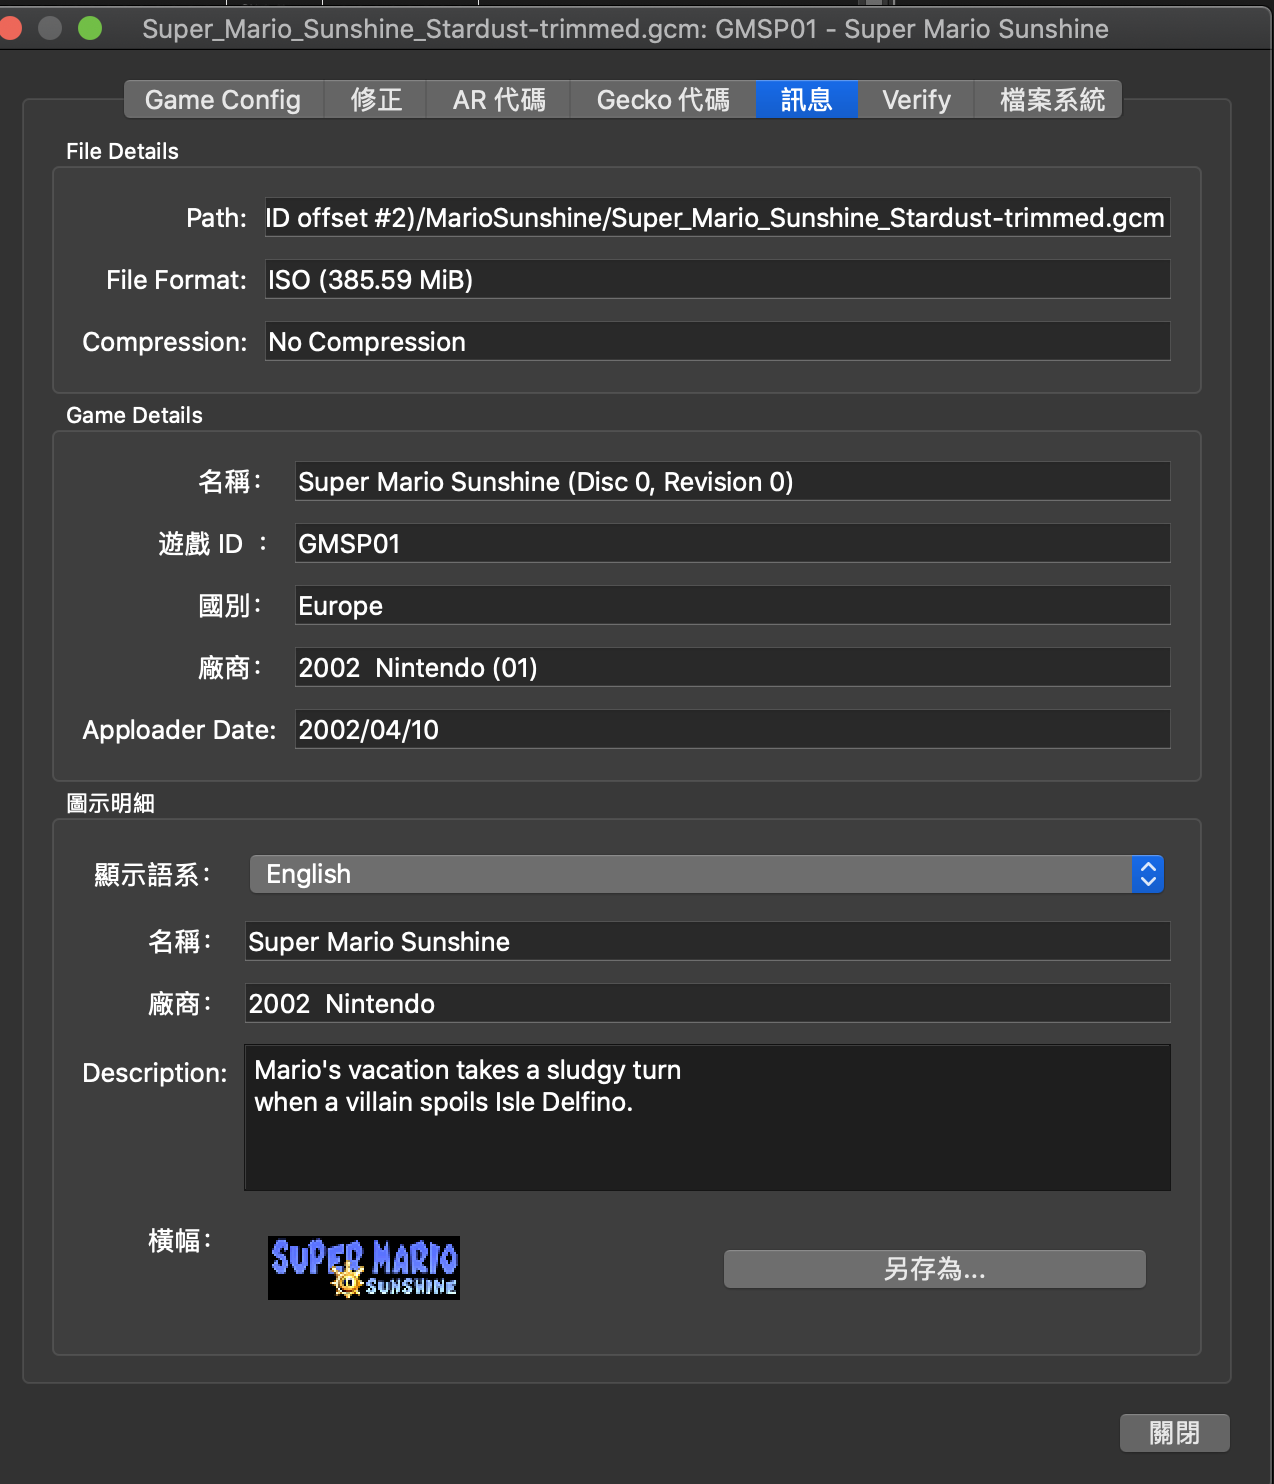Click the File Format field showing ISO
The width and height of the screenshot is (1274, 1484).
[717, 280]
